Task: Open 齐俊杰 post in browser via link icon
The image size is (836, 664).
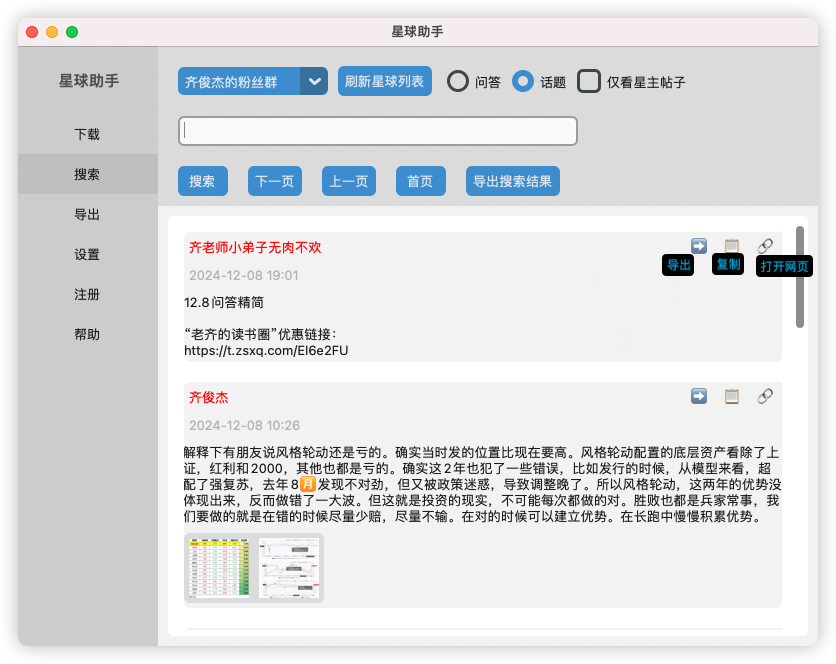Action: pos(765,396)
